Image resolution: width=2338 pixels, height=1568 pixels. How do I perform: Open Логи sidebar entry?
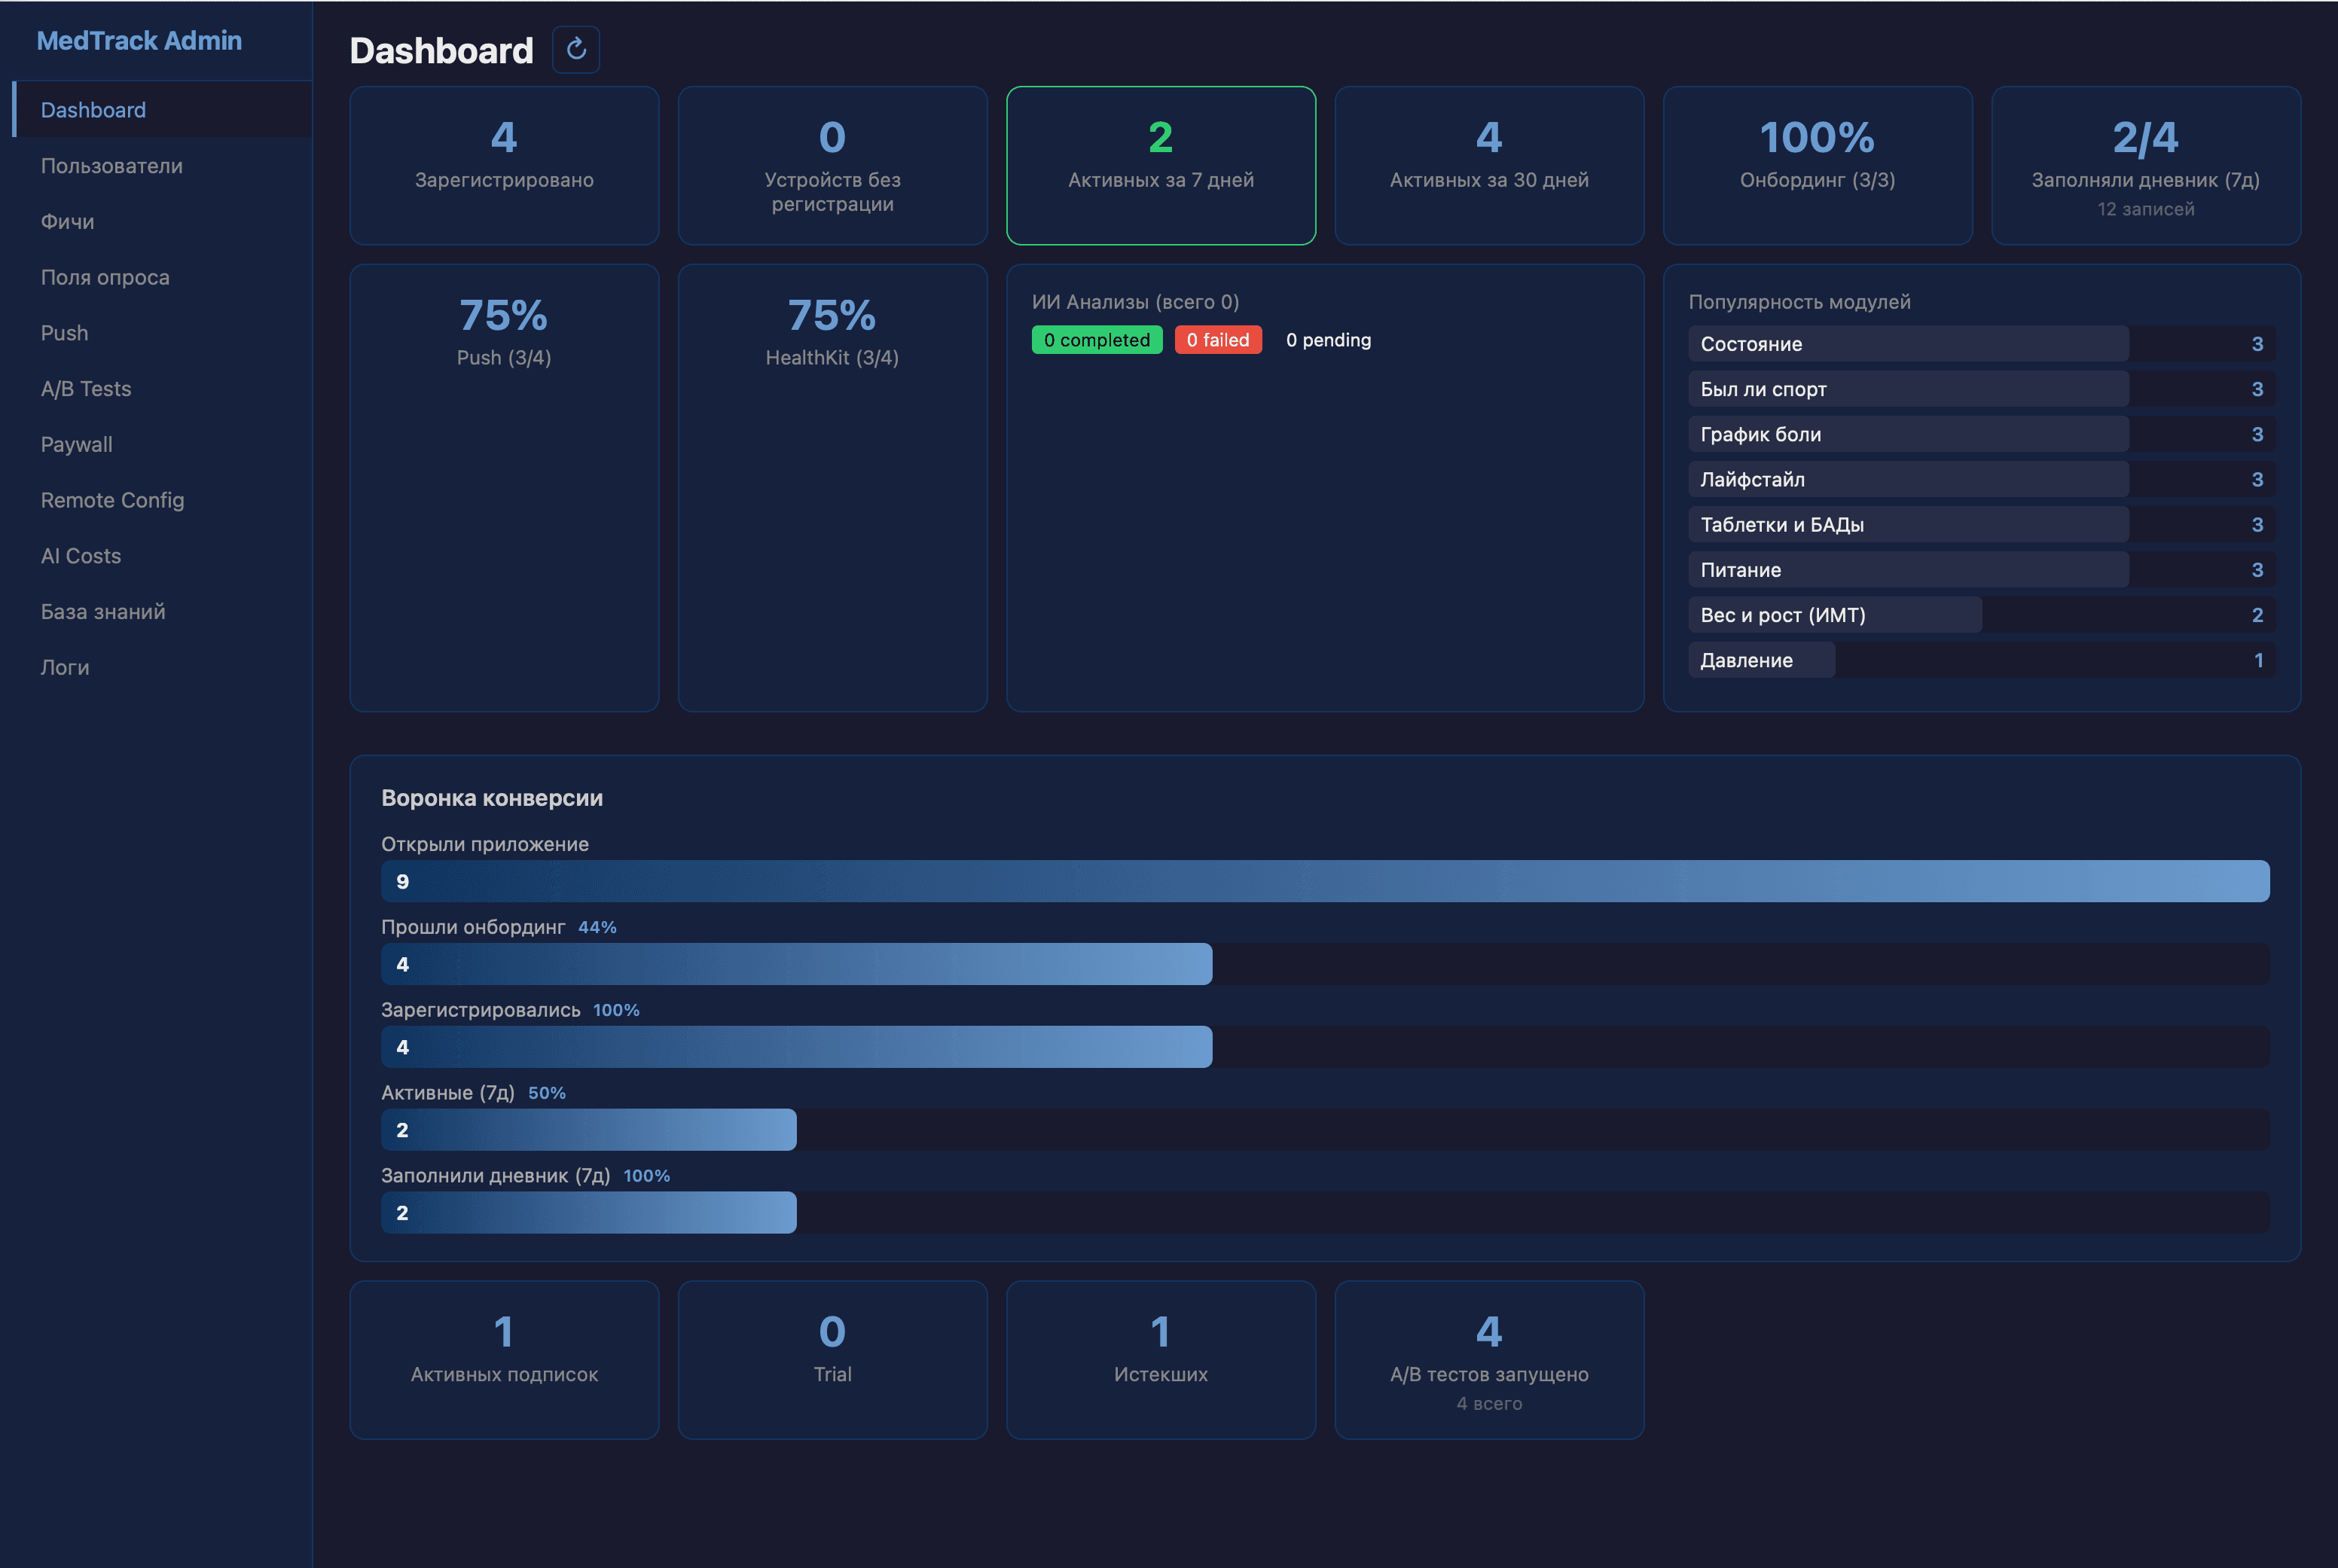pos(65,668)
